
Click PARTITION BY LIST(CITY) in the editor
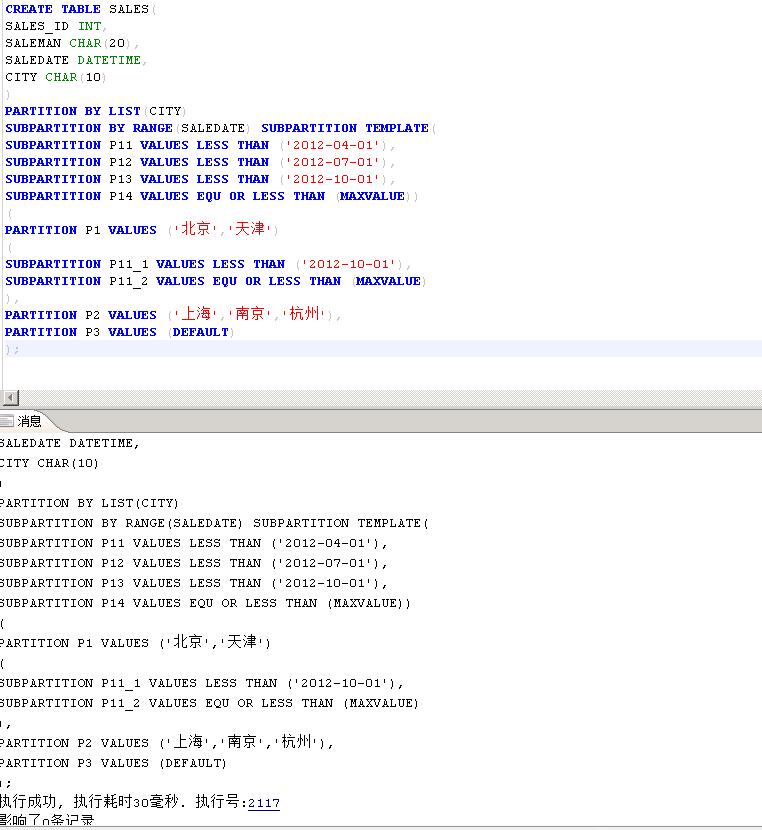coord(95,111)
